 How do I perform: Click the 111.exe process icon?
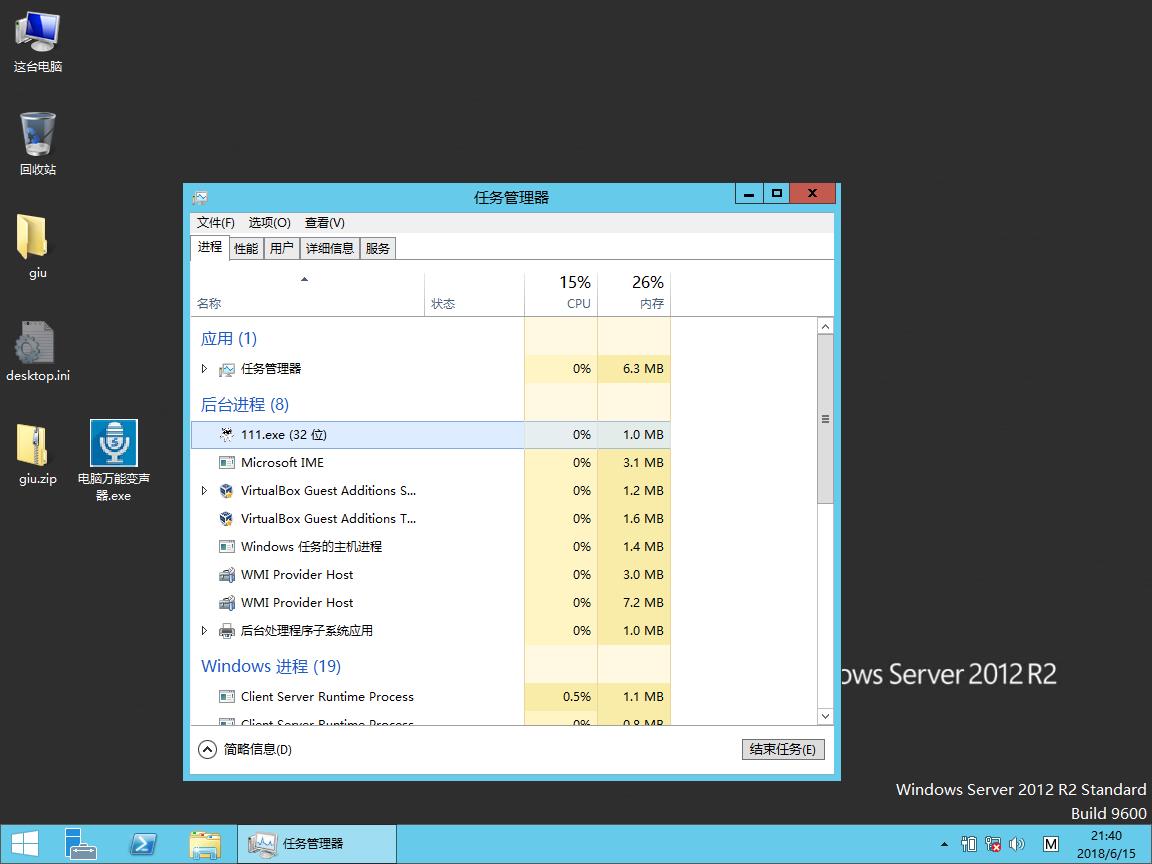[227, 434]
